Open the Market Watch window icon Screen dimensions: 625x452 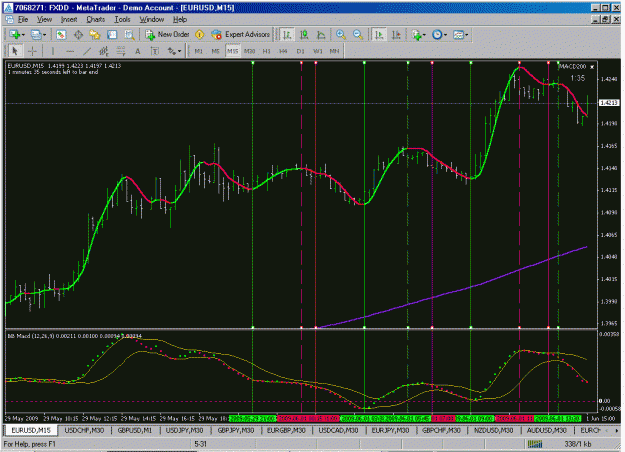coord(61,35)
